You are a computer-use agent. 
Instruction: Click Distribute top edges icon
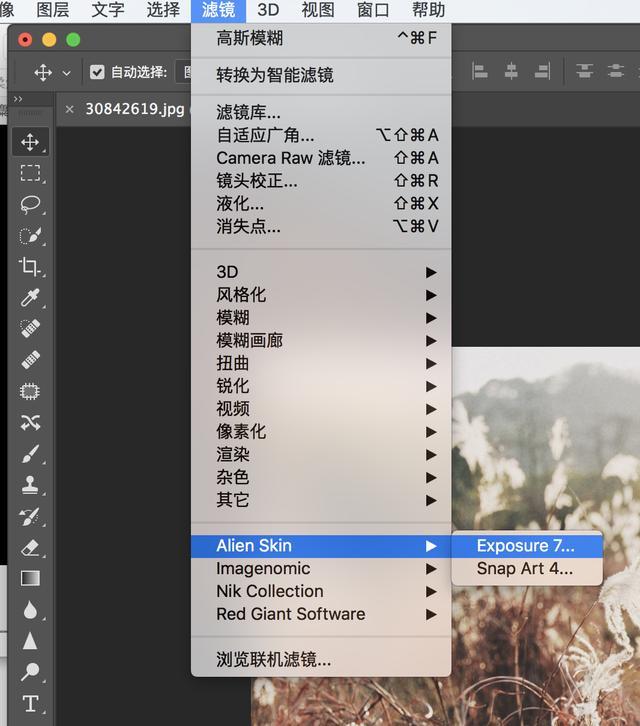click(x=584, y=72)
